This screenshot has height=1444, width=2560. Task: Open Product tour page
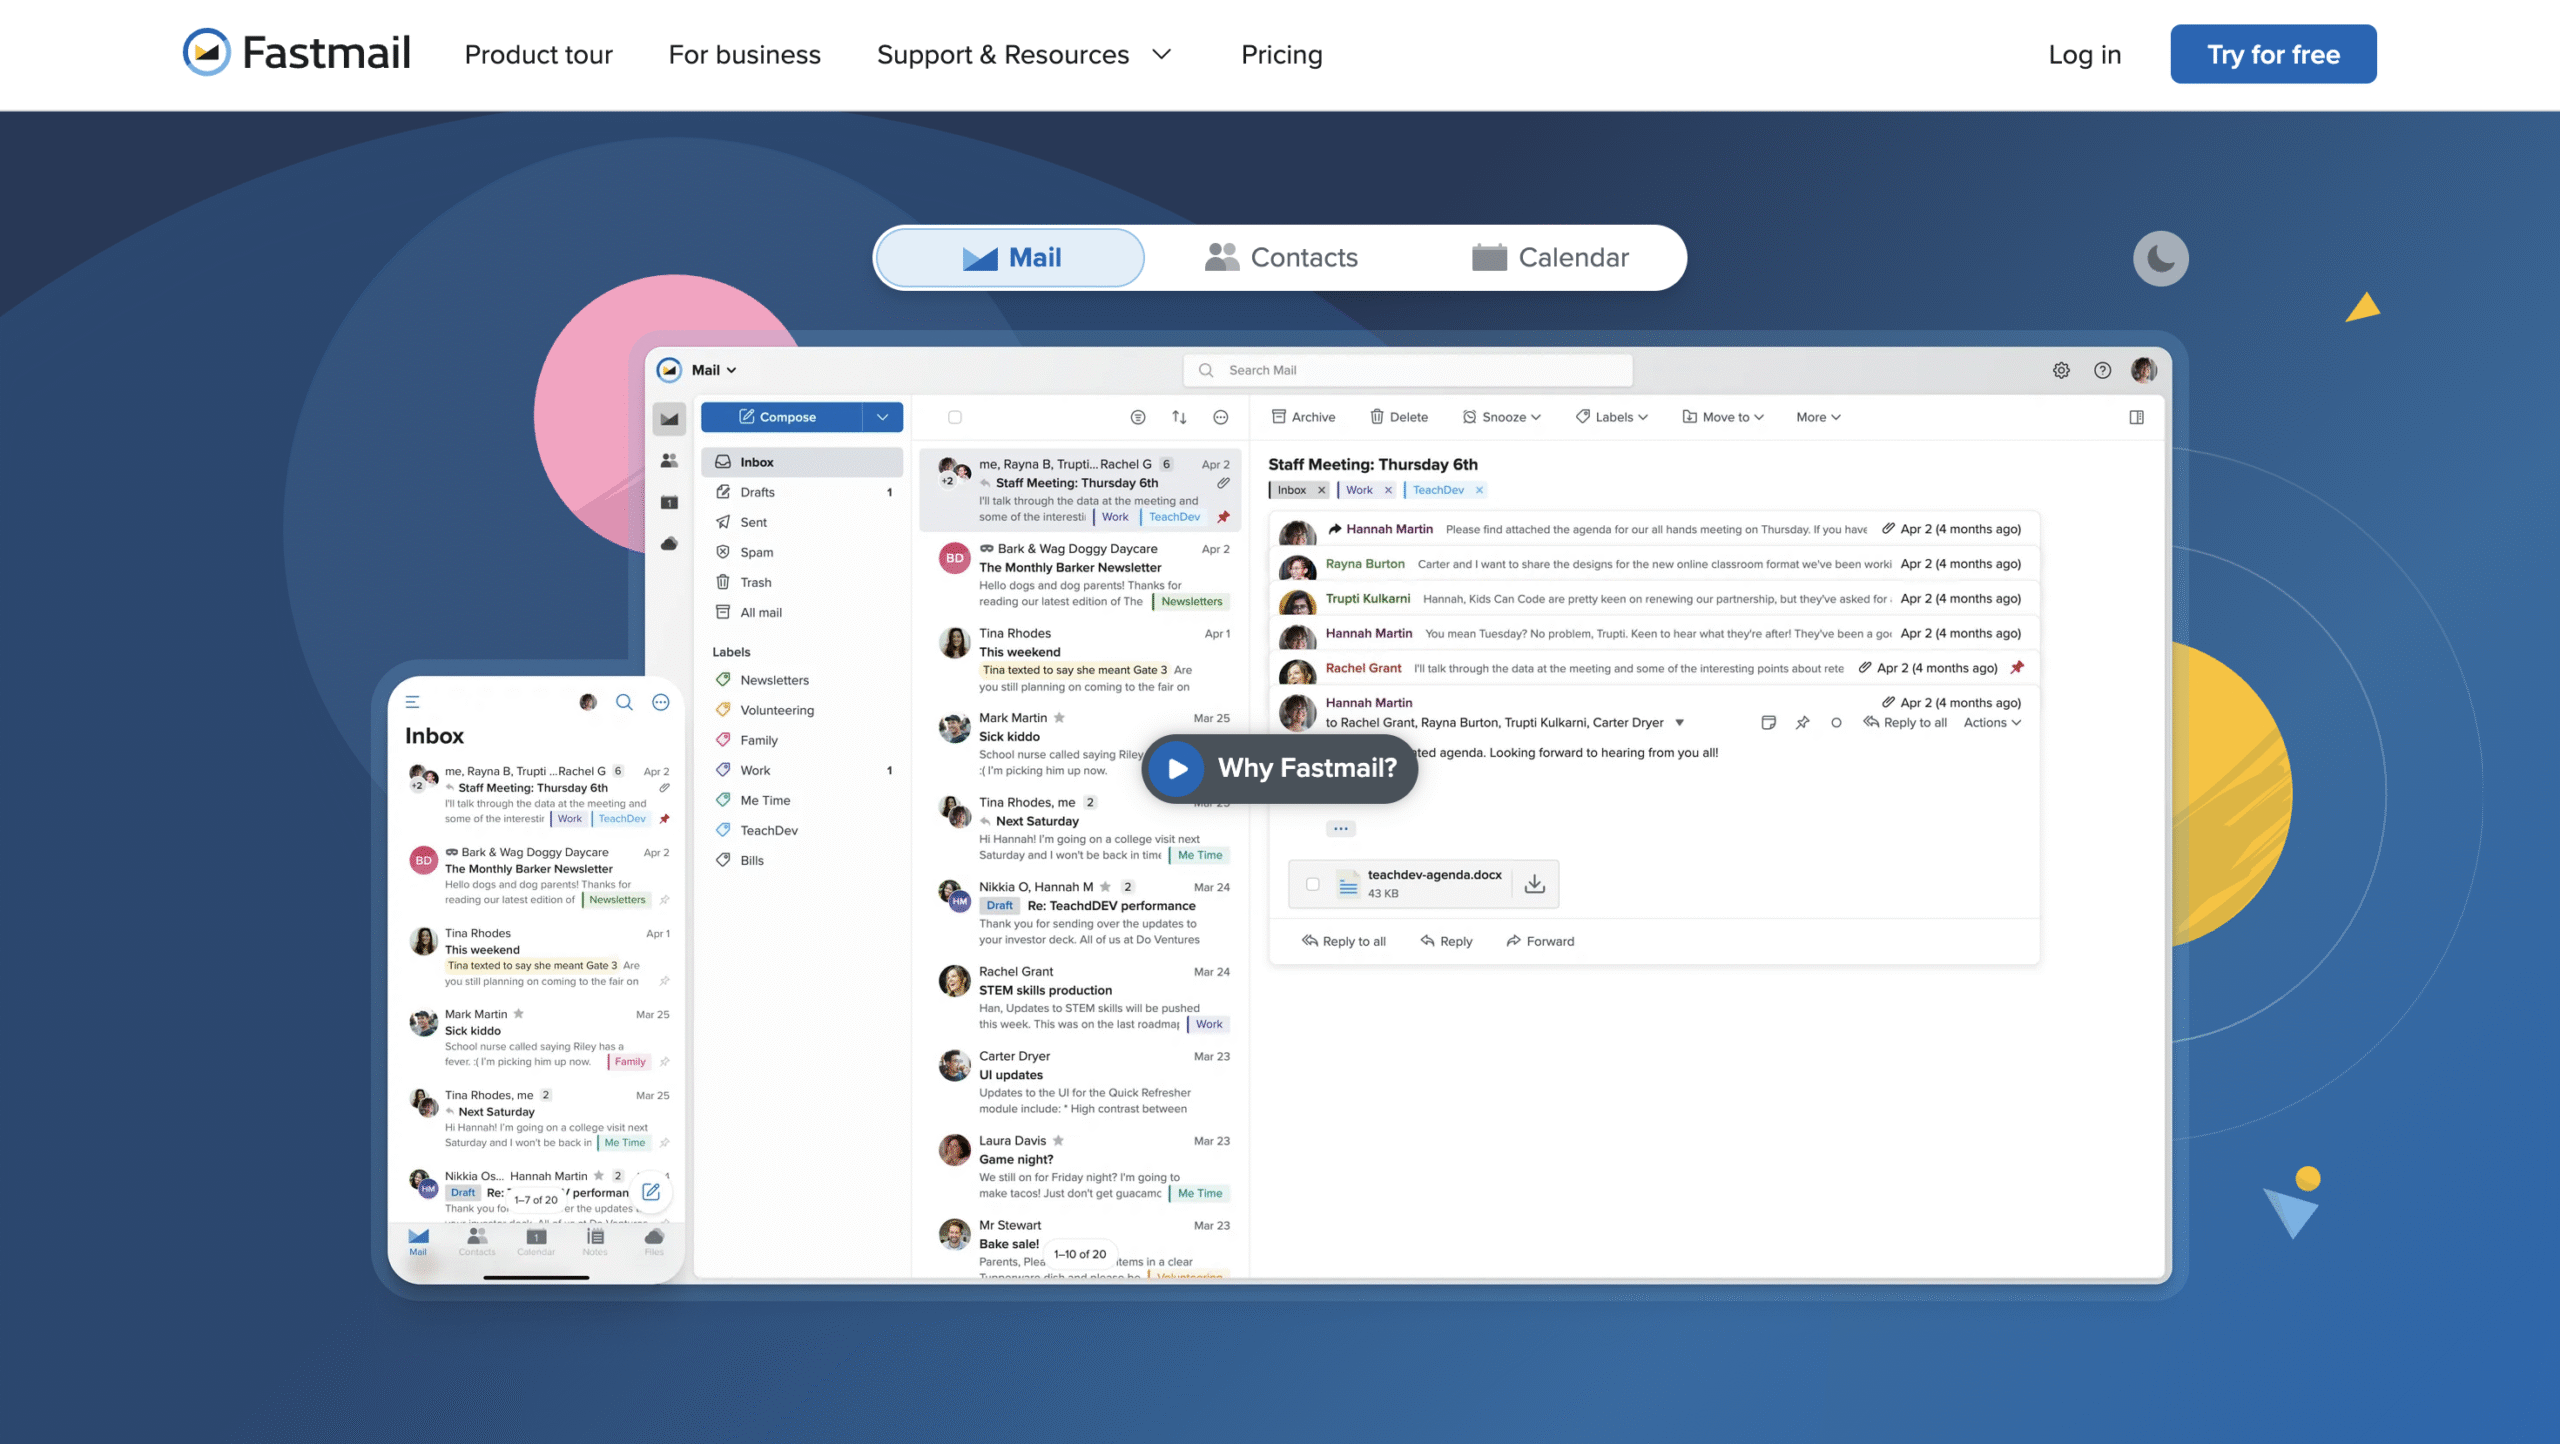tap(538, 54)
